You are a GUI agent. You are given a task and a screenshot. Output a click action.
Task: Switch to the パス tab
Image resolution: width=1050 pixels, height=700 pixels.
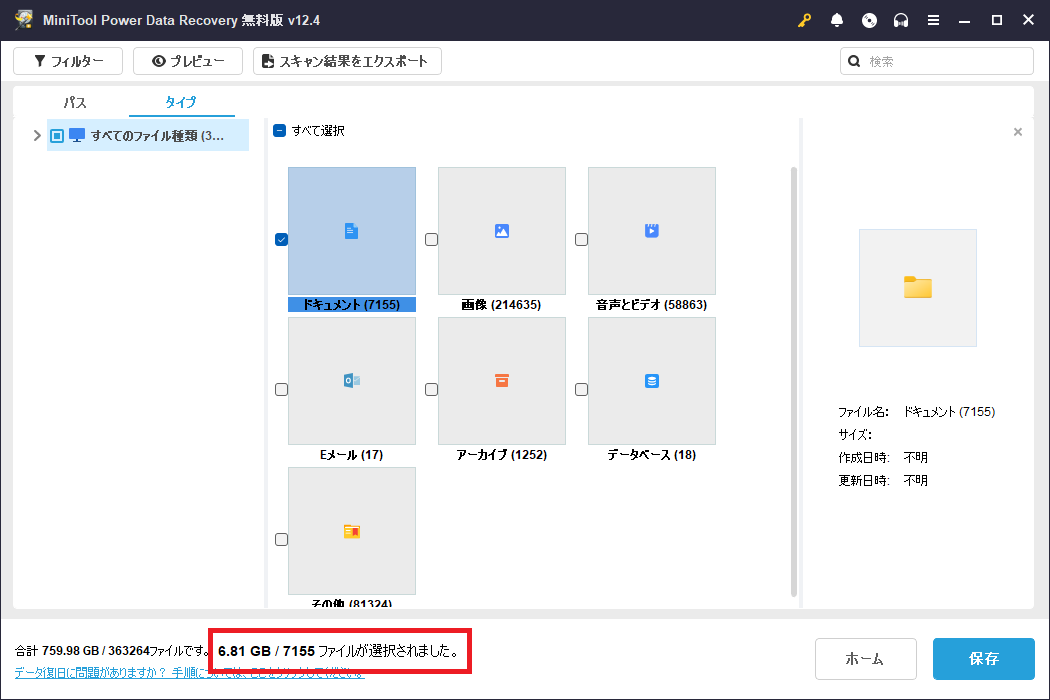tap(75, 102)
